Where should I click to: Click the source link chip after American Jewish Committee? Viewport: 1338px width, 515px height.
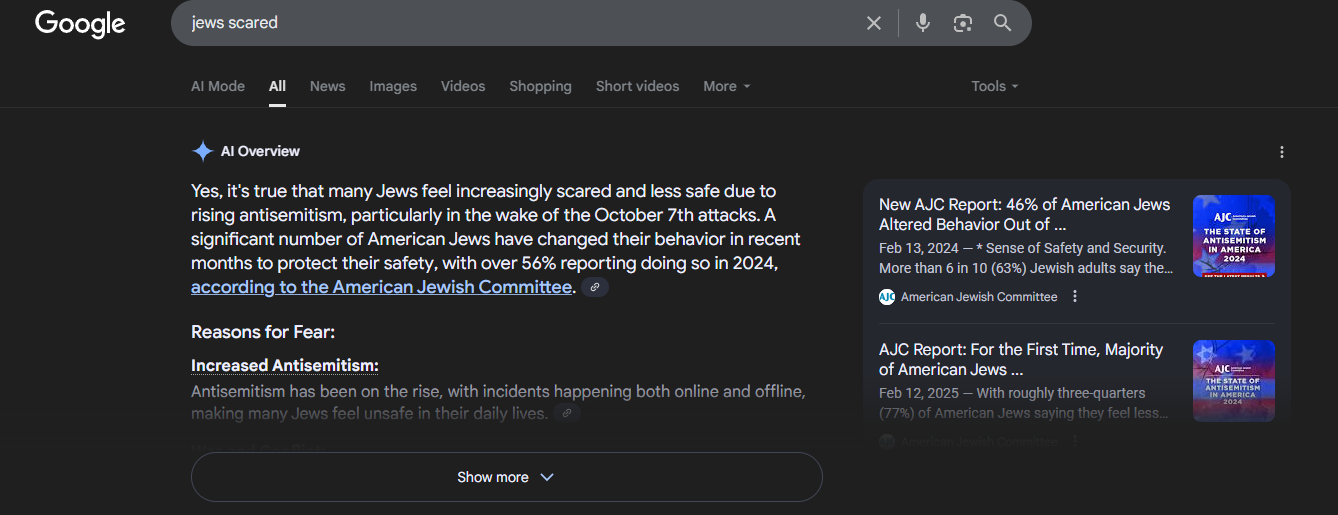(595, 287)
